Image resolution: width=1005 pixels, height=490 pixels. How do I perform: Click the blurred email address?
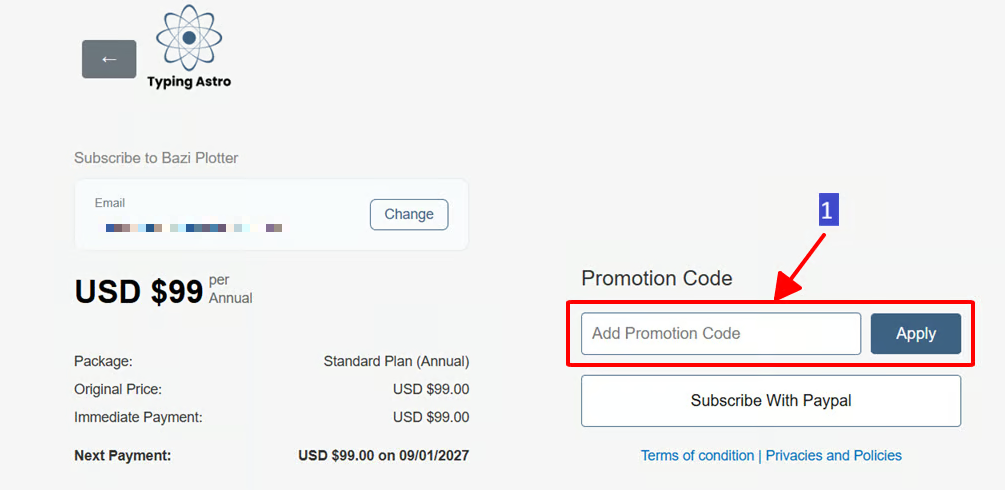(194, 228)
